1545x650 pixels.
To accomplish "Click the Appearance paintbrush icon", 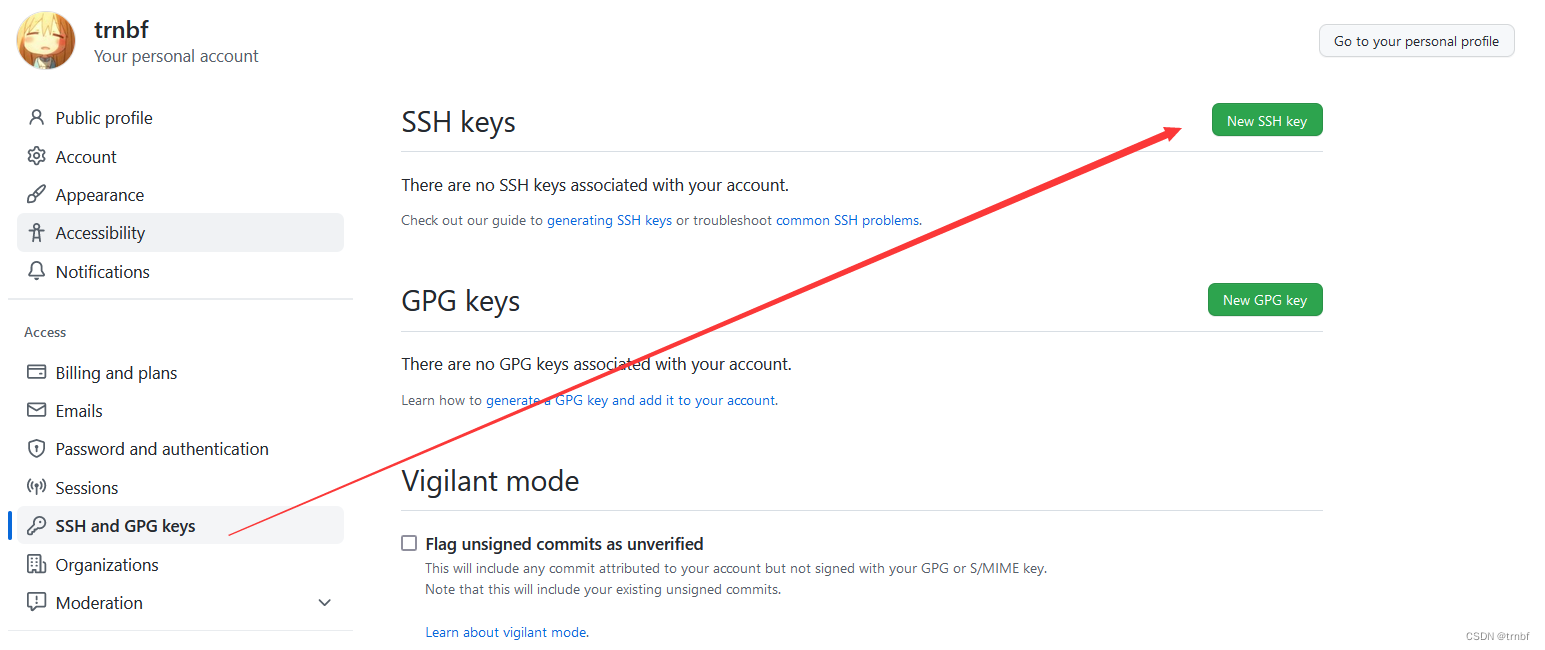I will [37, 195].
